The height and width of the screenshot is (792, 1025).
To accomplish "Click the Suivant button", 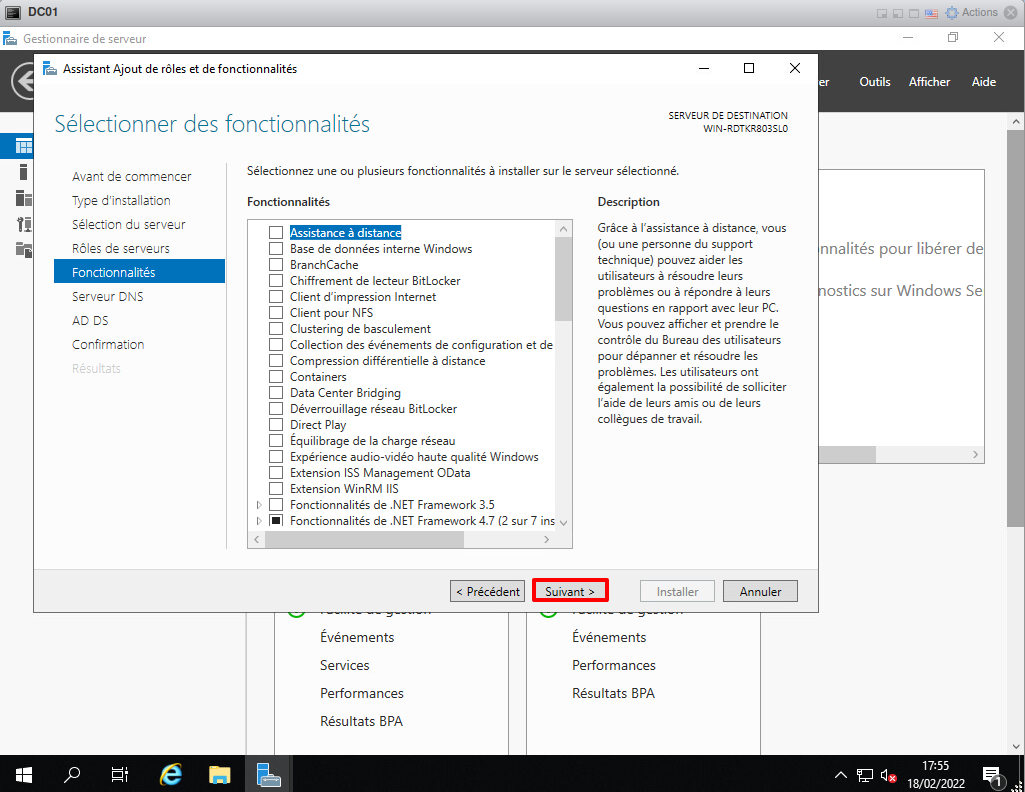I will [569, 591].
